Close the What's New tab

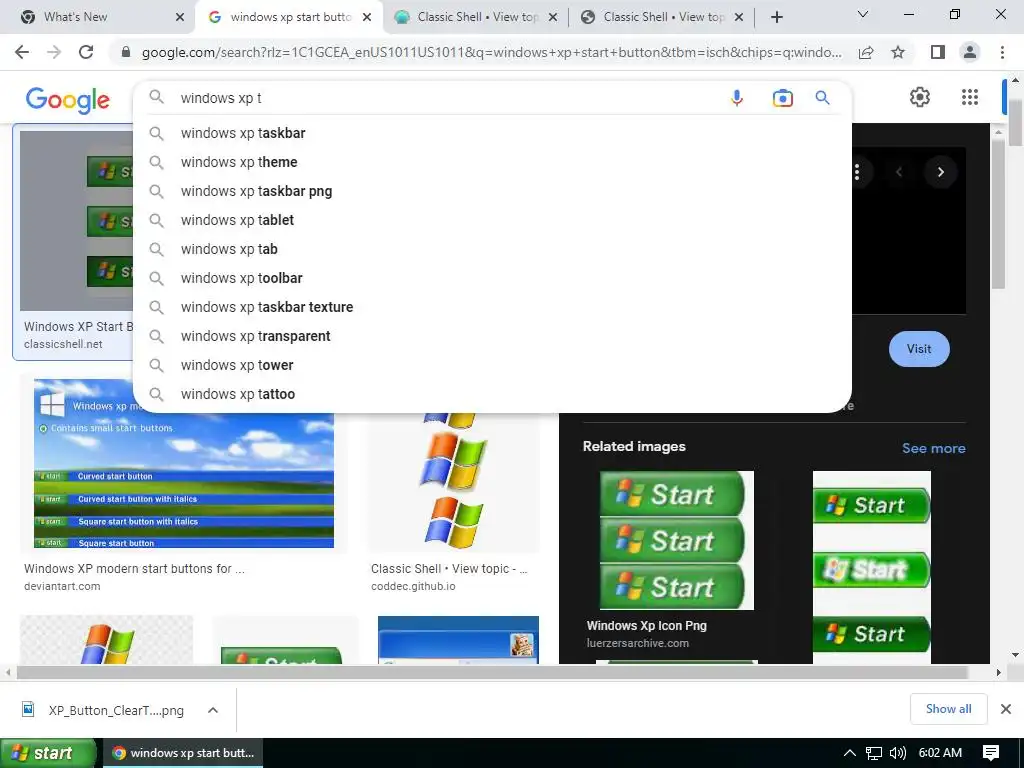[180, 17]
